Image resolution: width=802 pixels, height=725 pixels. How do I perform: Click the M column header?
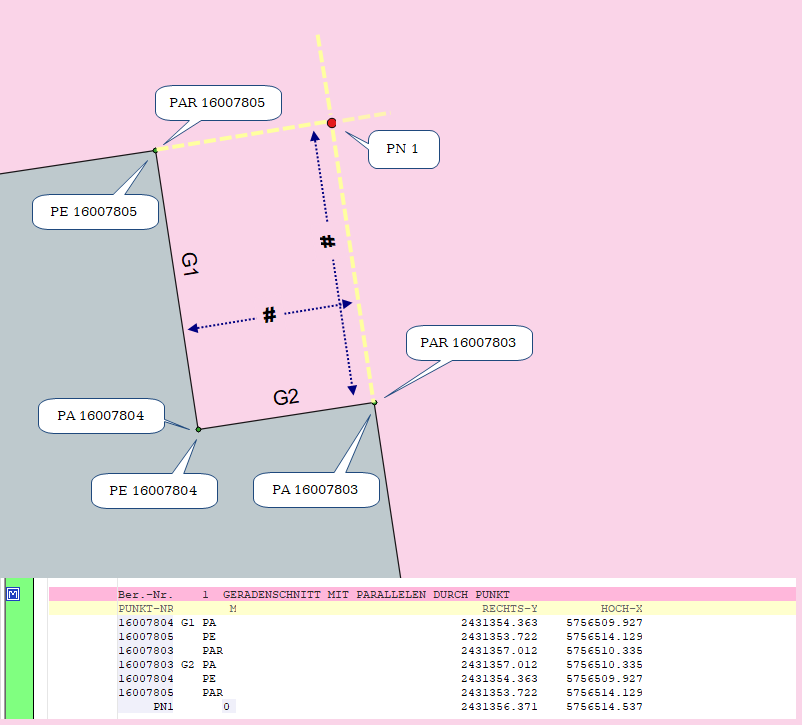(x=233, y=609)
